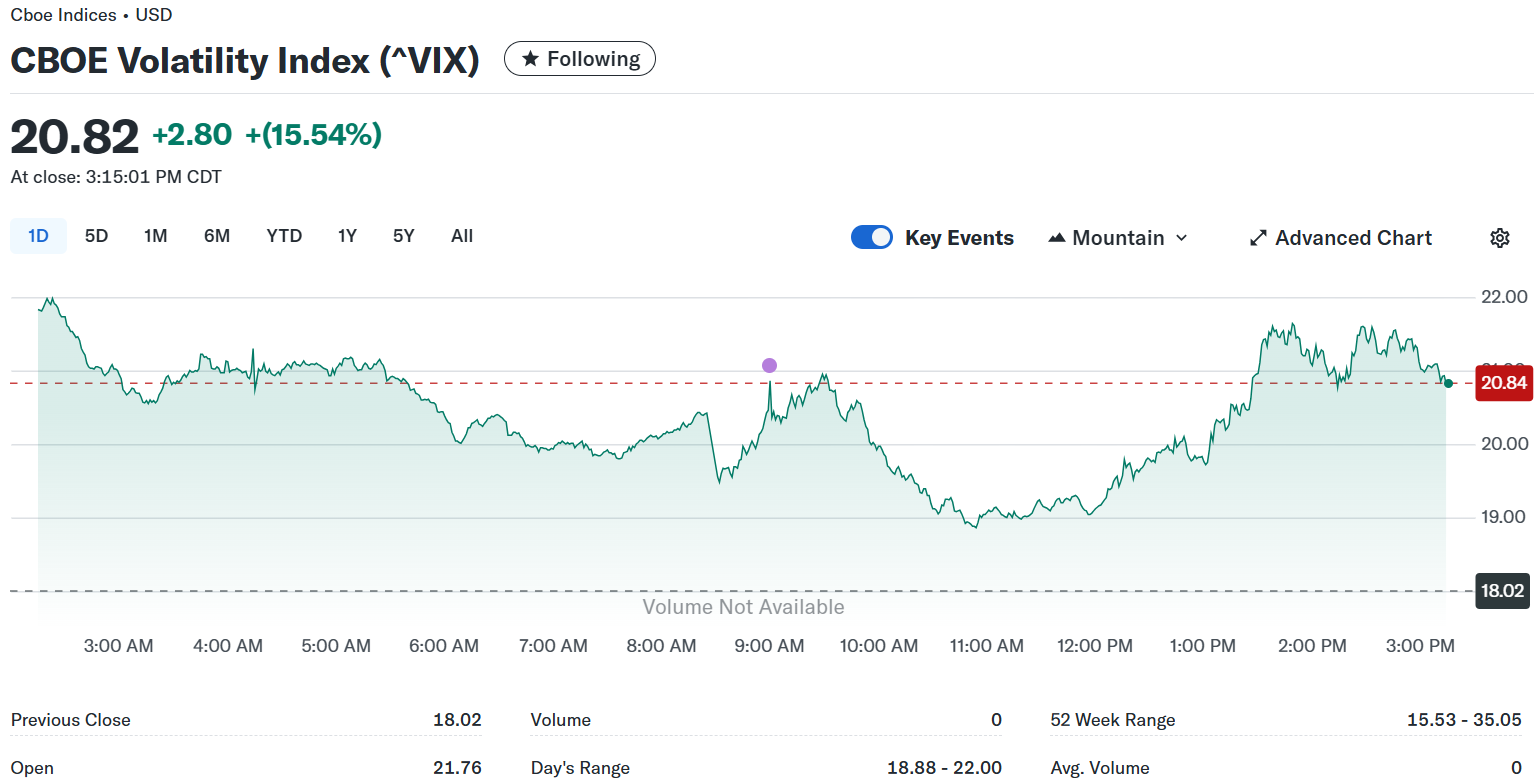
Task: Click the Cboe Indices • USD text
Action: click(x=91, y=15)
